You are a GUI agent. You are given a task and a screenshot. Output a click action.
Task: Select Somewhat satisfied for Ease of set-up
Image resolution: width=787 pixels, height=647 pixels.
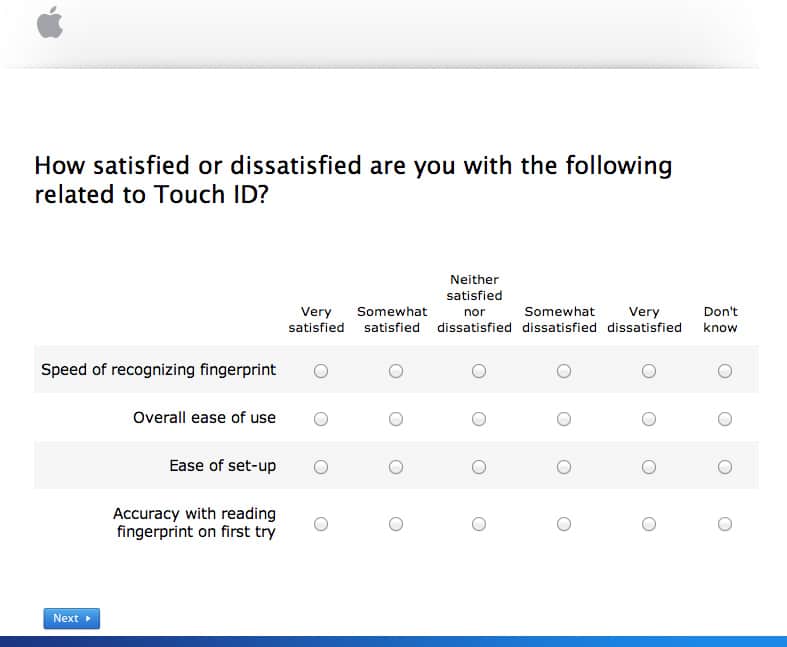point(396,467)
